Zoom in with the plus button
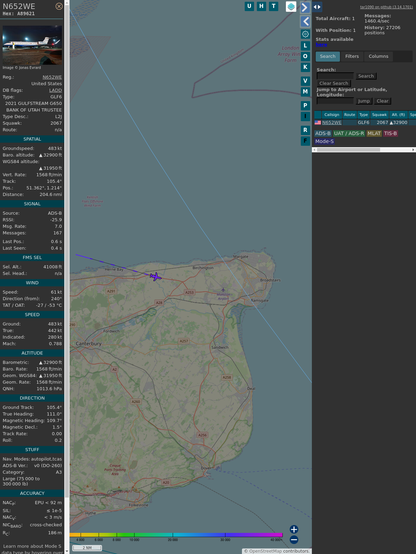The image size is (416, 554). tap(294, 529)
